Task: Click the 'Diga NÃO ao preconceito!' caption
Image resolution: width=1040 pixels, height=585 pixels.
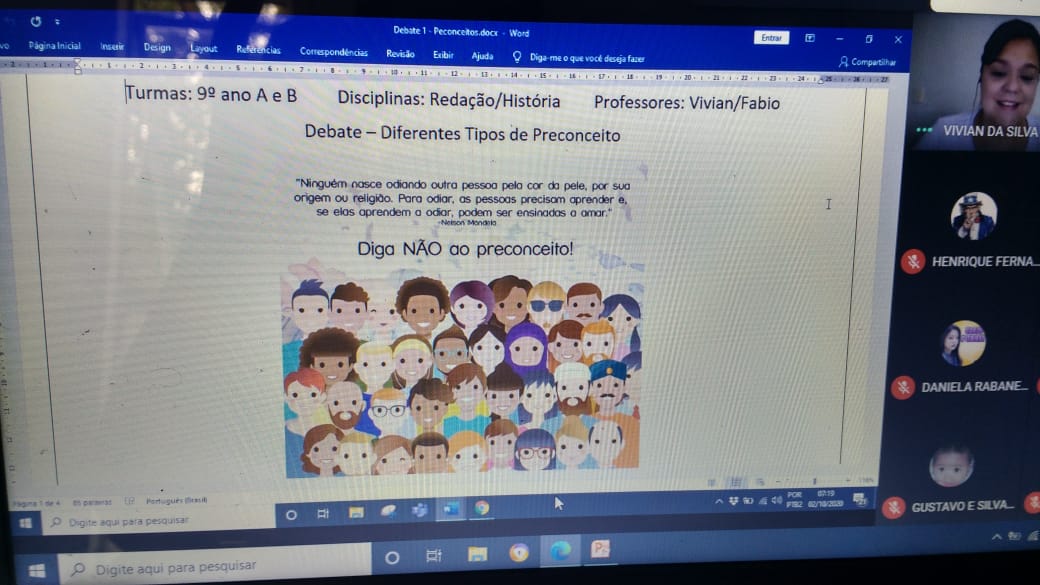Action: (465, 249)
